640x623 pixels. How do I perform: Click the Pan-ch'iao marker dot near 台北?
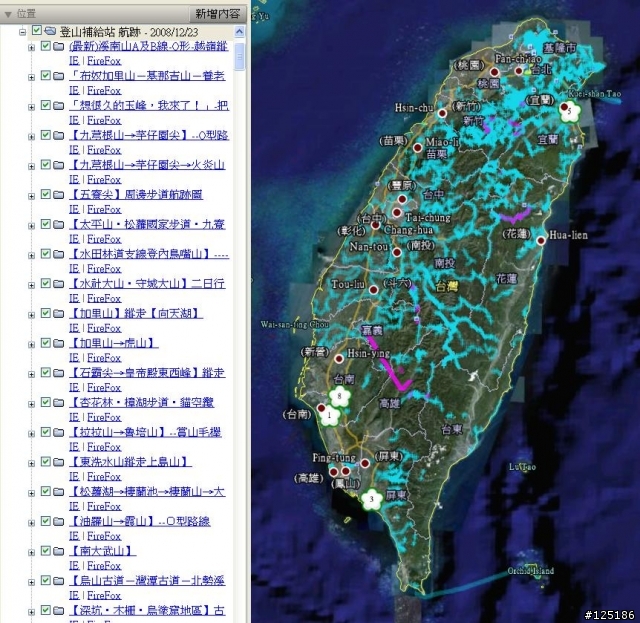pyautogui.click(x=518, y=71)
